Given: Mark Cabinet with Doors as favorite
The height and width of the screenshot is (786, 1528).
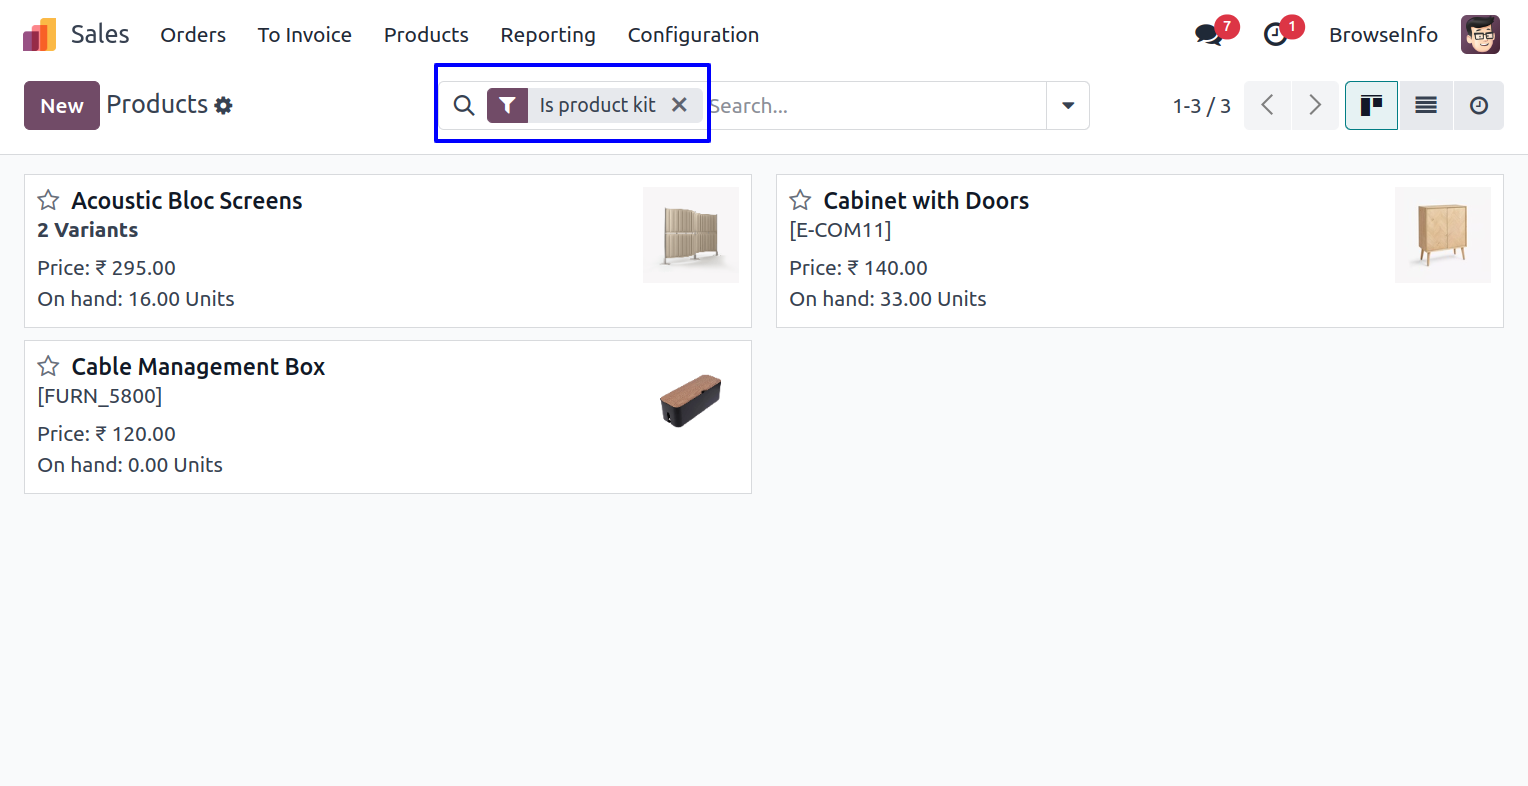Looking at the screenshot, I should (800, 200).
